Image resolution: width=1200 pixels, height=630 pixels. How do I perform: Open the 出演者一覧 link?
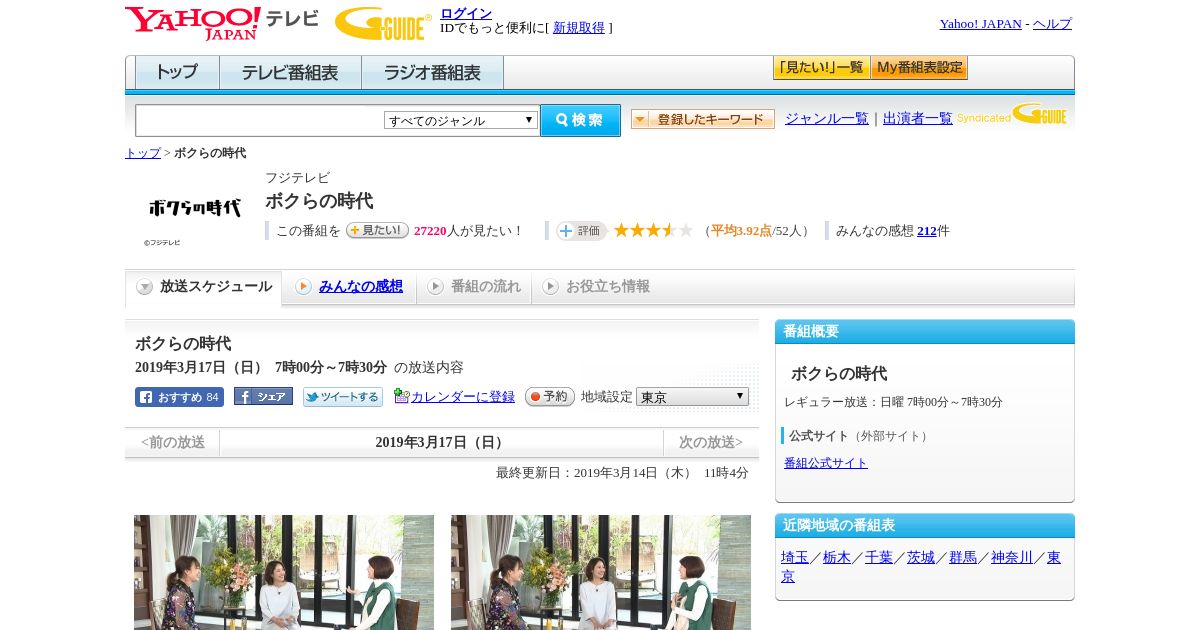tap(918, 119)
